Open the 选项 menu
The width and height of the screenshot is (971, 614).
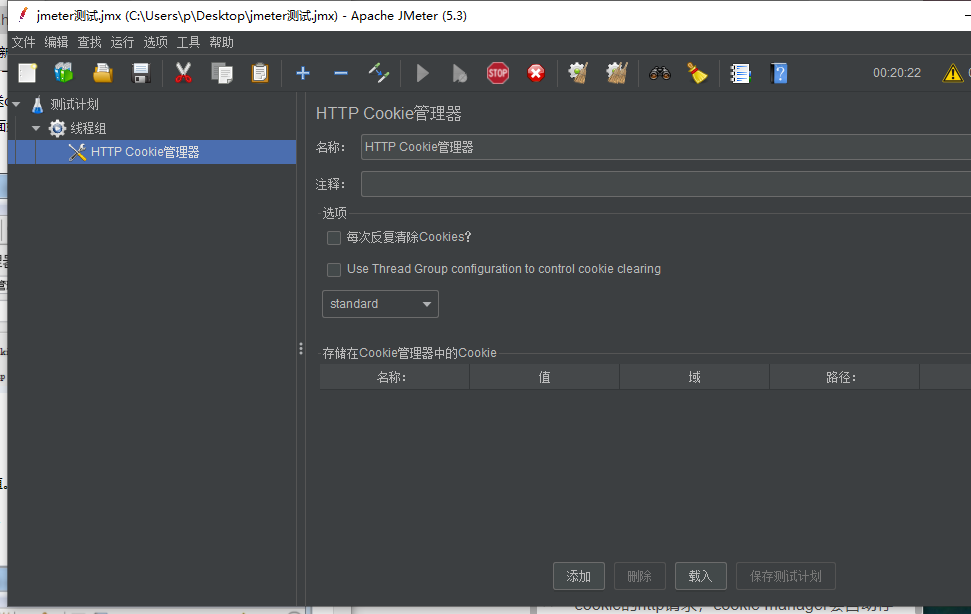[155, 42]
